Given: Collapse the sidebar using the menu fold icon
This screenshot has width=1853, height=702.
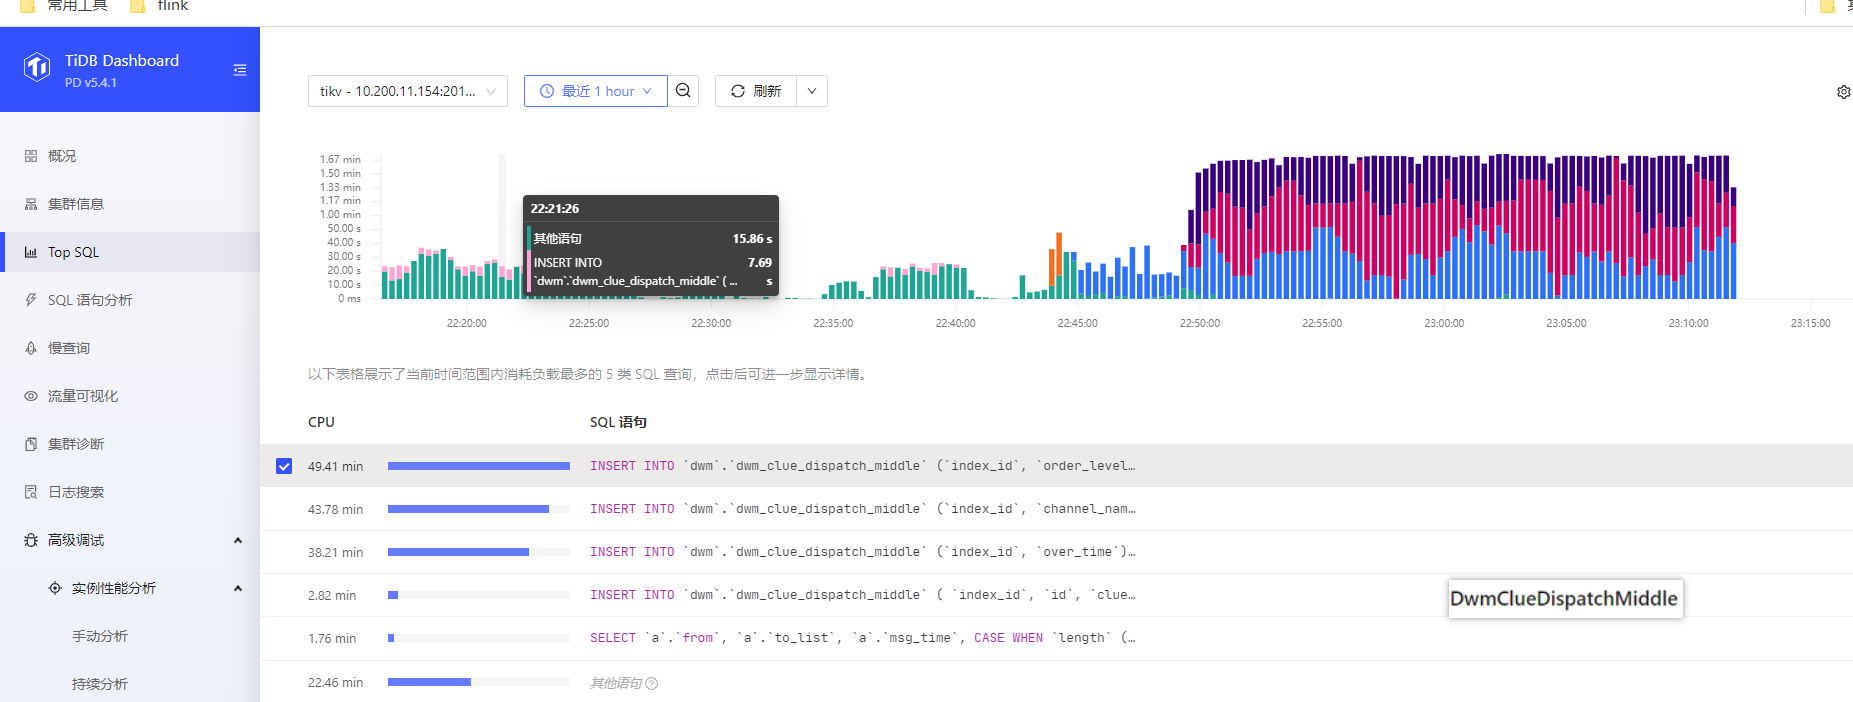Looking at the screenshot, I should click(240, 70).
